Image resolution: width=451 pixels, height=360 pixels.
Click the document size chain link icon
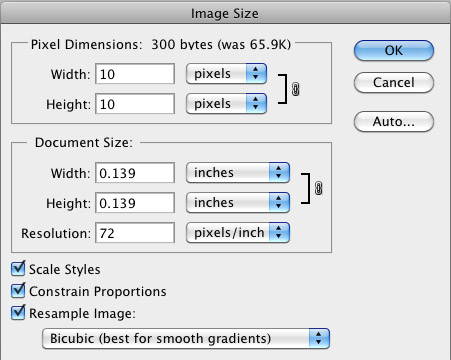[319, 189]
